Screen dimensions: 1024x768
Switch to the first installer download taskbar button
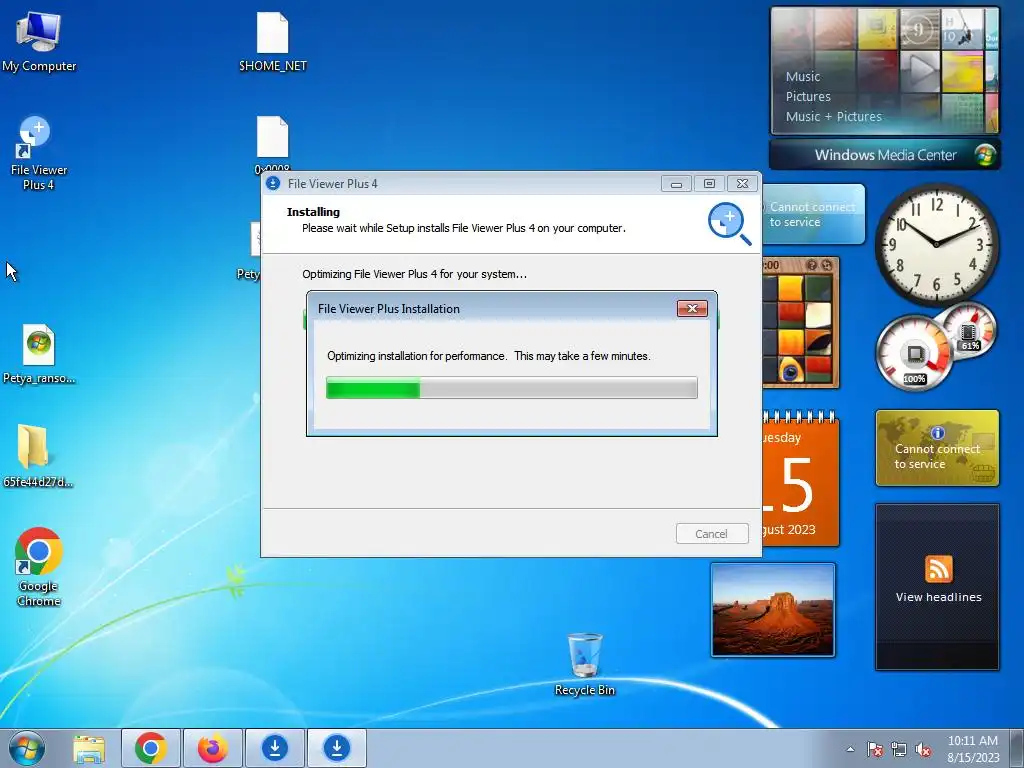point(274,748)
